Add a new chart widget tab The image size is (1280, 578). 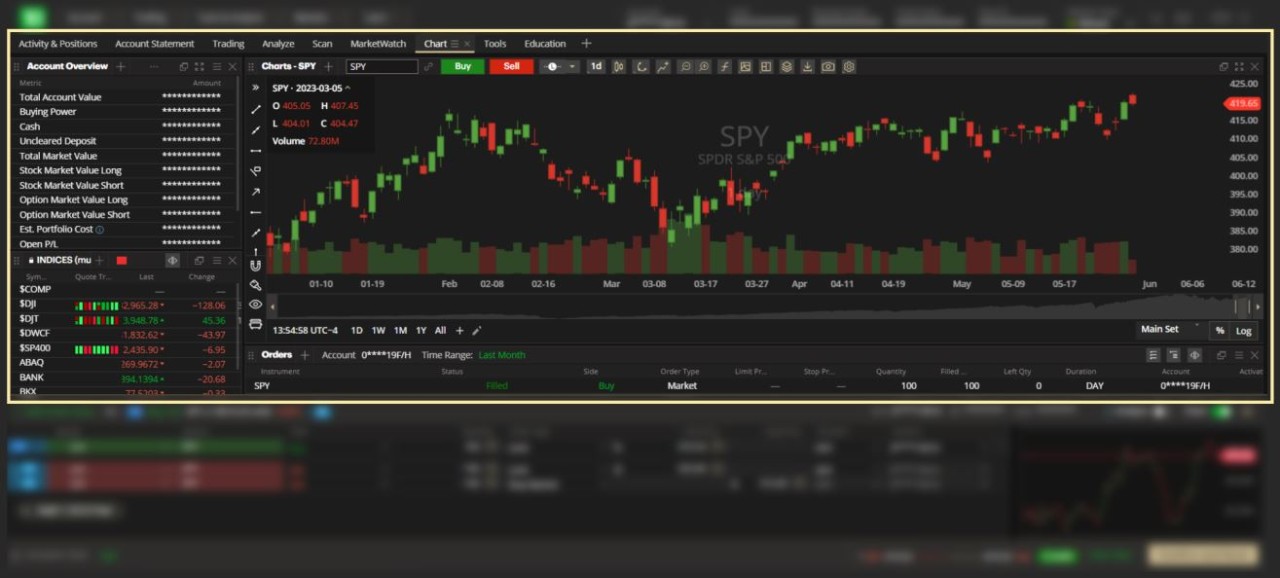tap(328, 67)
